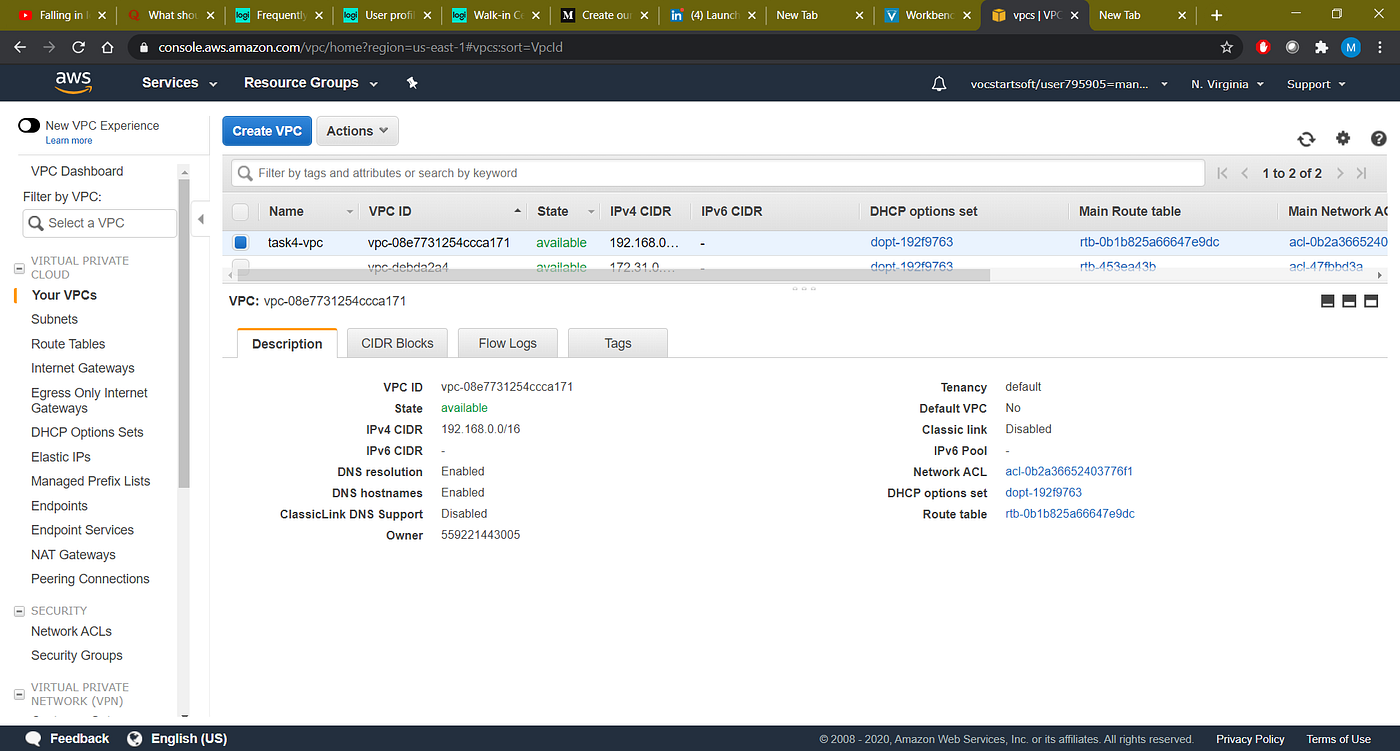The image size is (1400, 751).
Task: Switch to the Flow Logs tab
Action: 507,342
